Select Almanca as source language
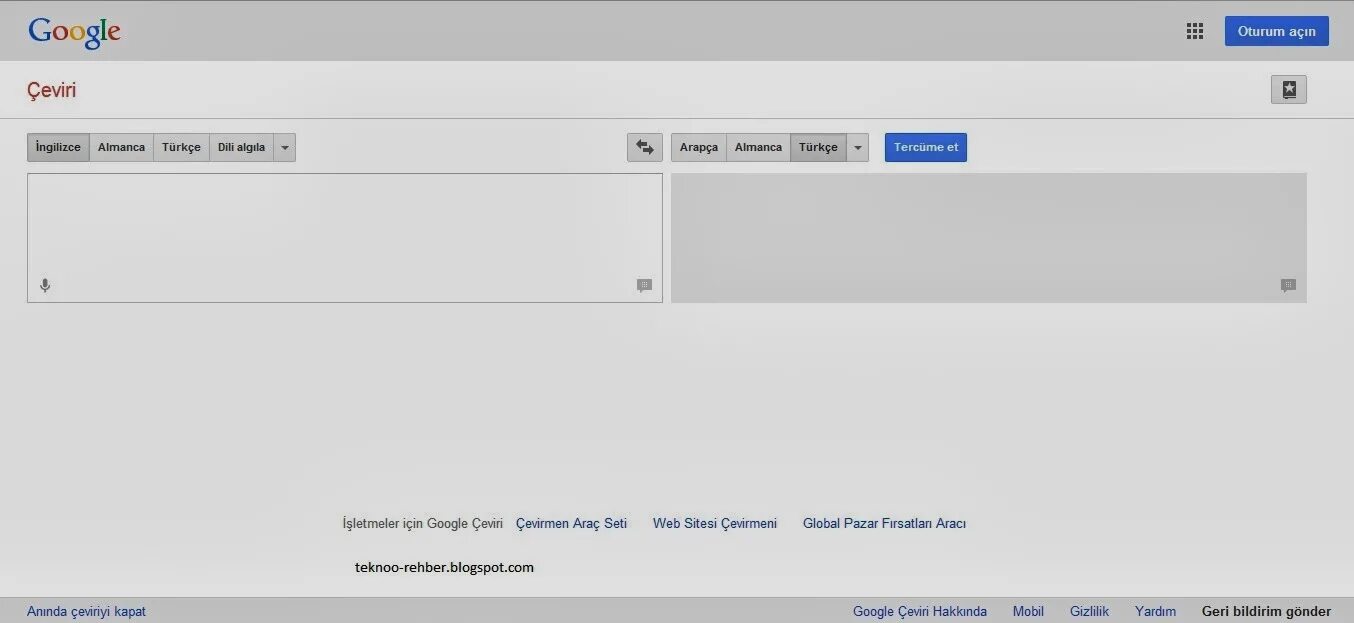The image size is (1354, 623). coord(122,147)
